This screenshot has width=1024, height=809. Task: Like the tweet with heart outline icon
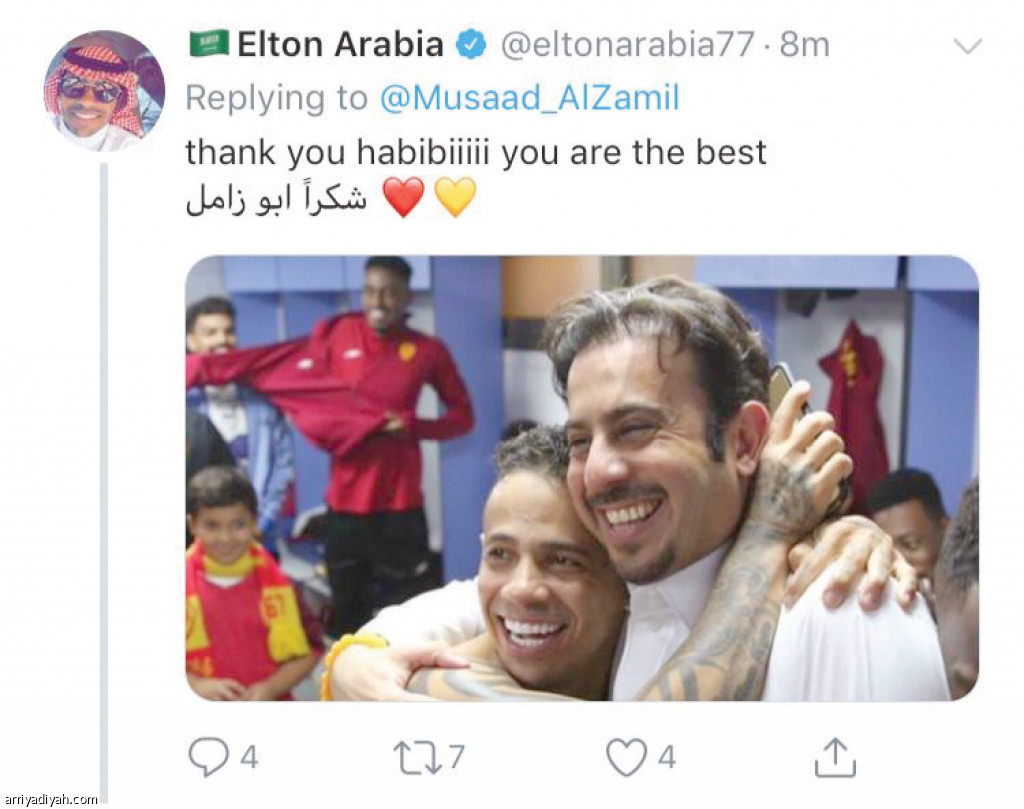(626, 757)
